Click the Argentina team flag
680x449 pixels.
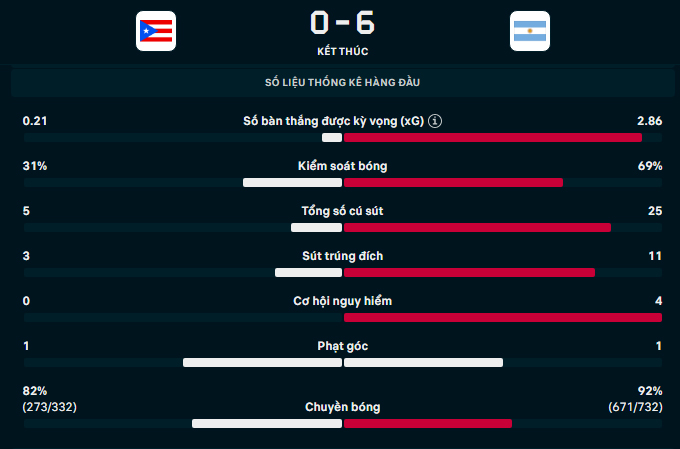pos(529,32)
